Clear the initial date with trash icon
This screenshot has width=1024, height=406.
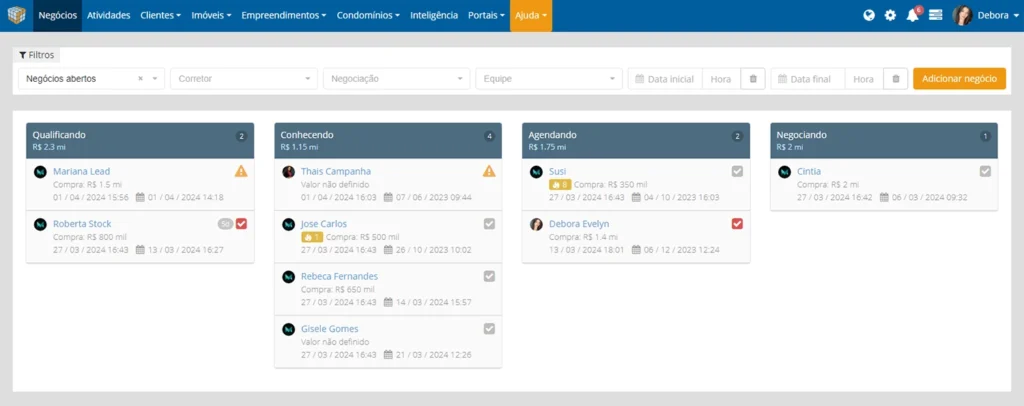753,79
